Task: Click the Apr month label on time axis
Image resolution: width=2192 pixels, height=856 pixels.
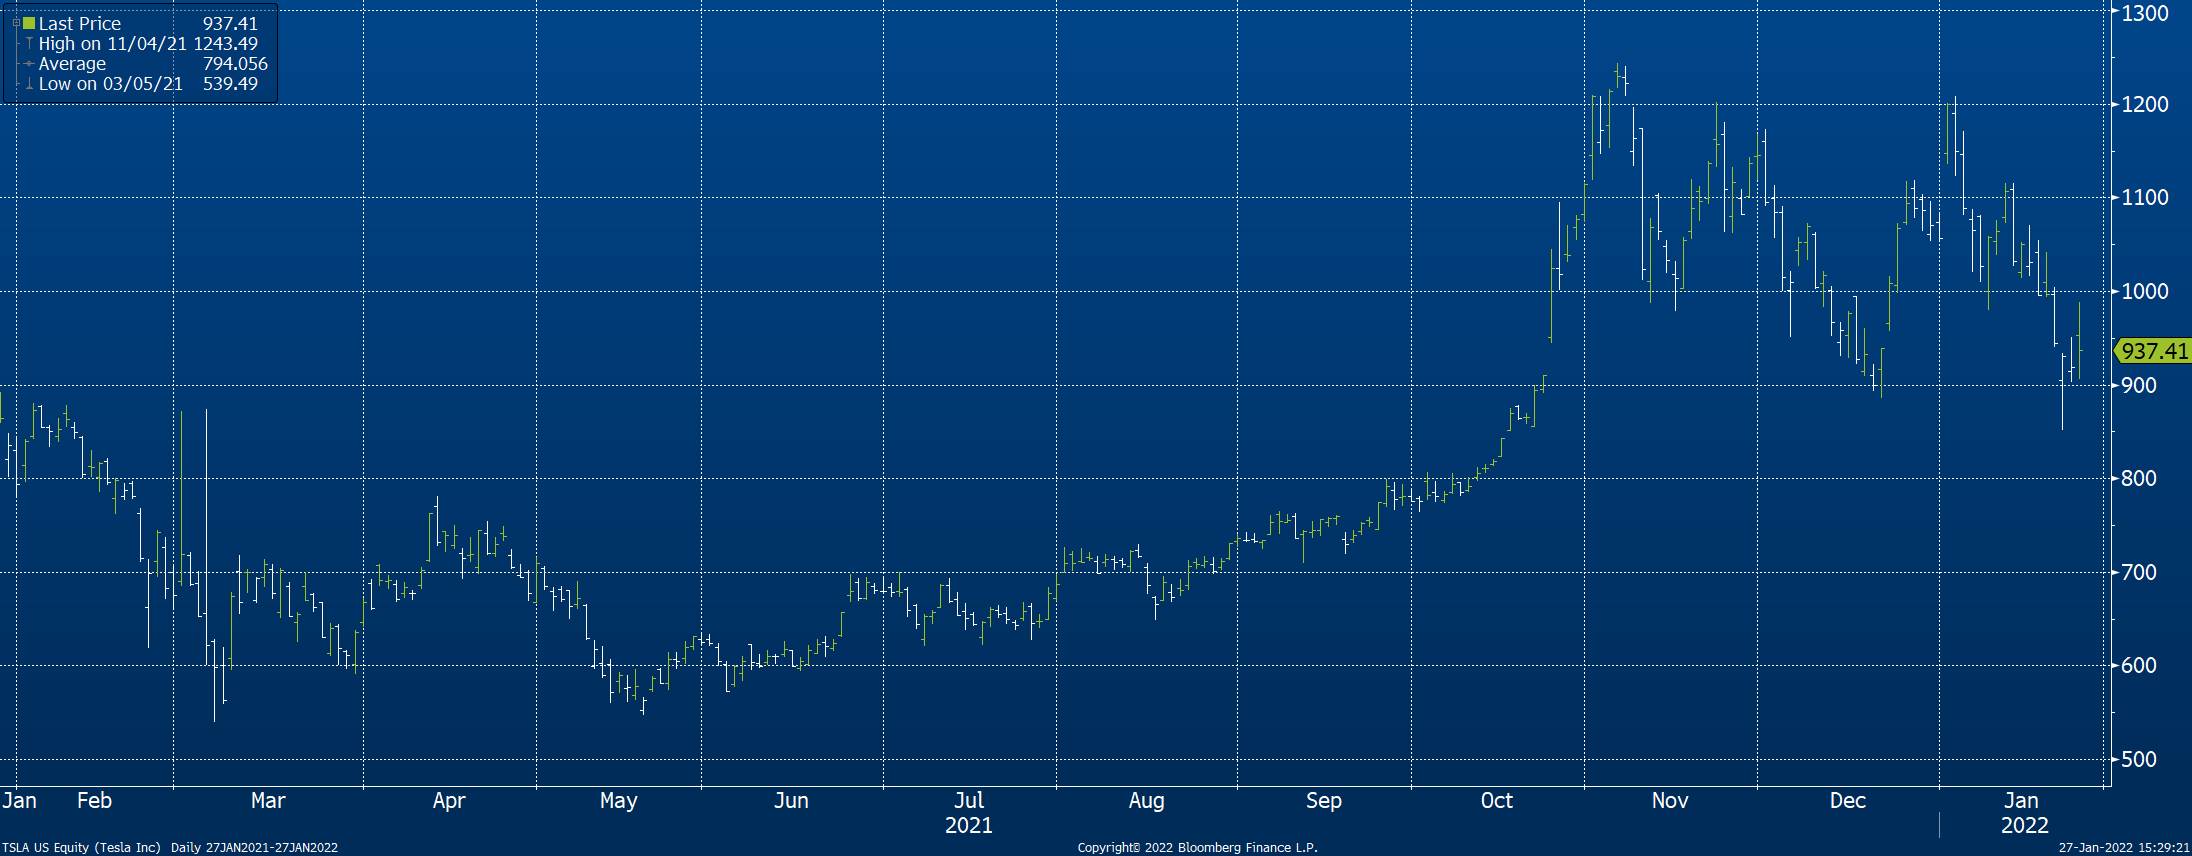Action: pos(449,801)
